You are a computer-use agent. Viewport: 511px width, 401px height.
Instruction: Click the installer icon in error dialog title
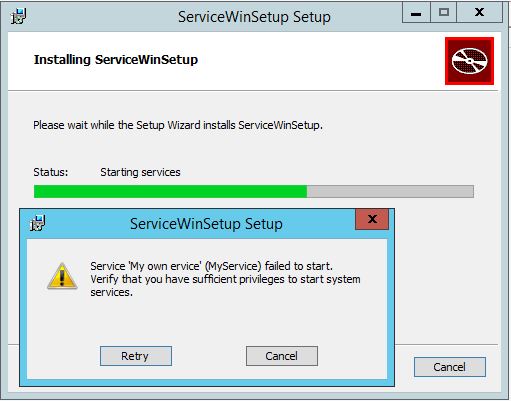point(38,223)
